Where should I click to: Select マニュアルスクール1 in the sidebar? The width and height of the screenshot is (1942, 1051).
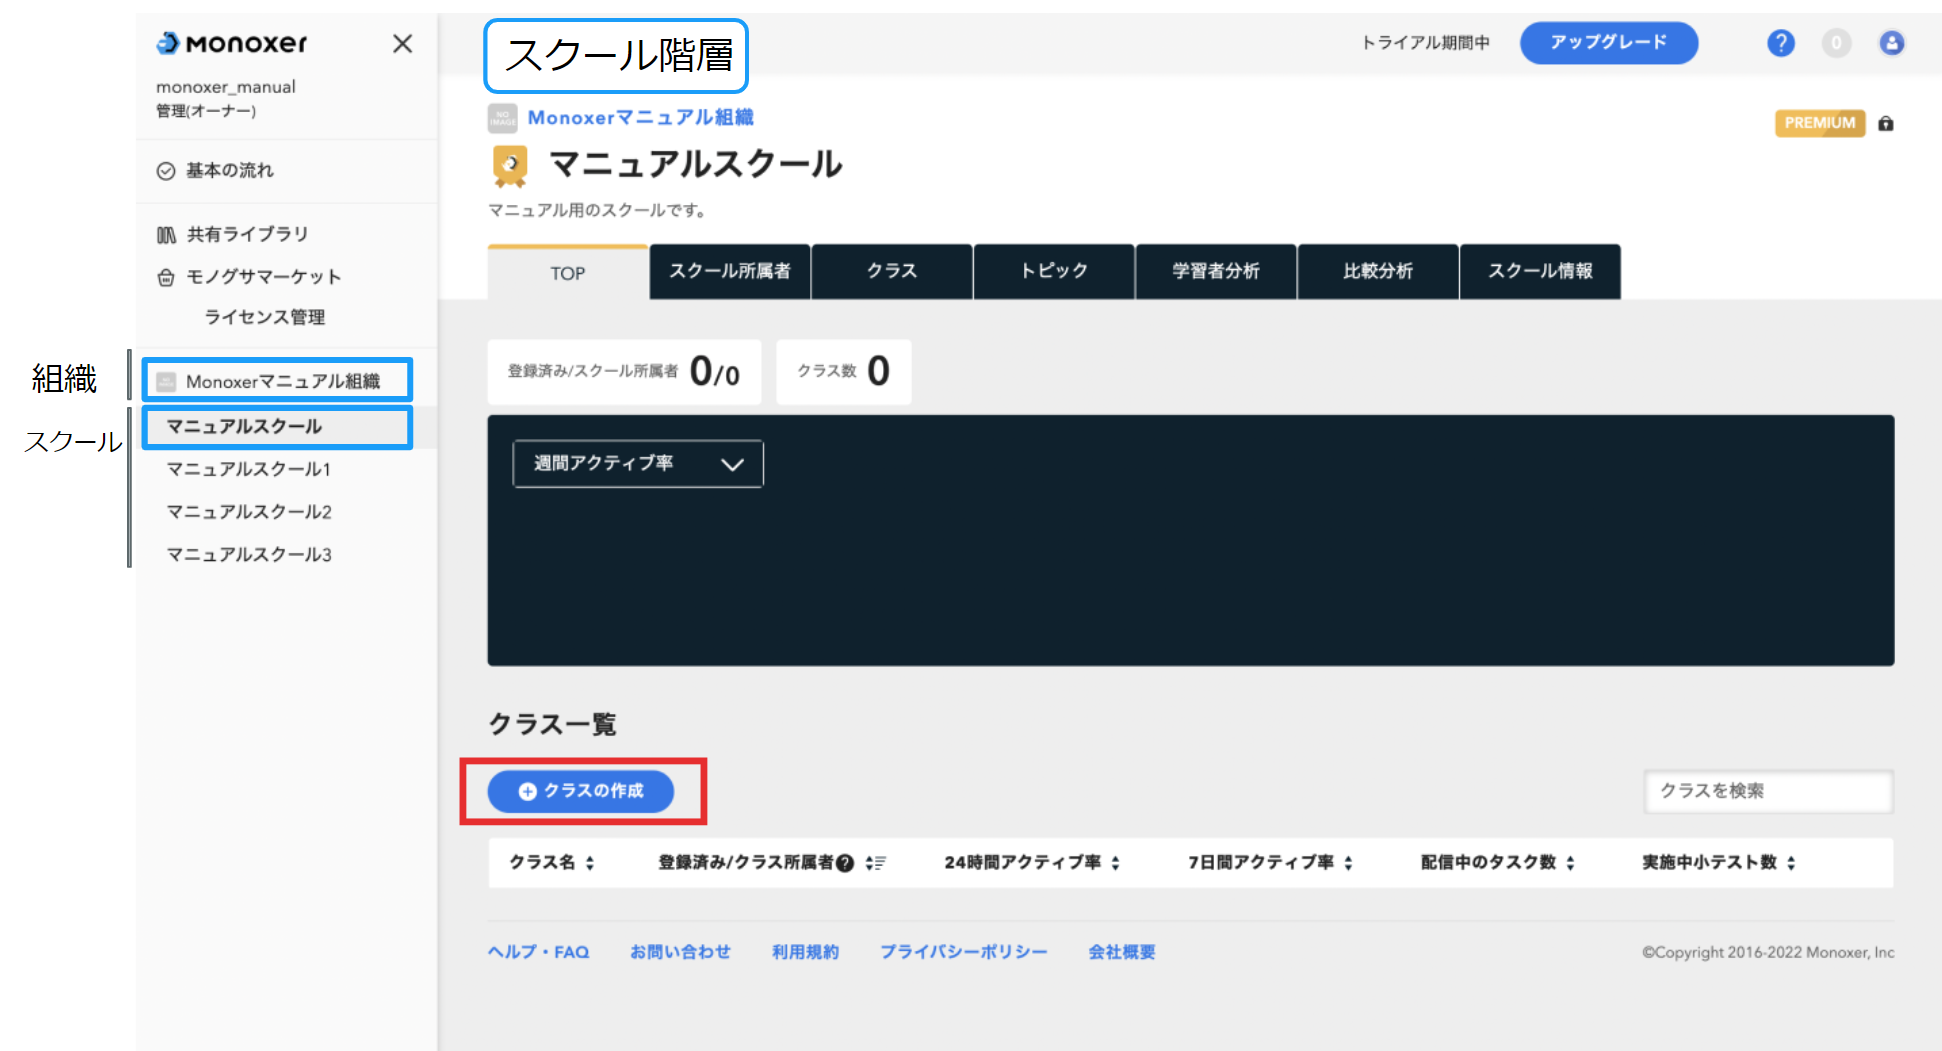[x=248, y=469]
